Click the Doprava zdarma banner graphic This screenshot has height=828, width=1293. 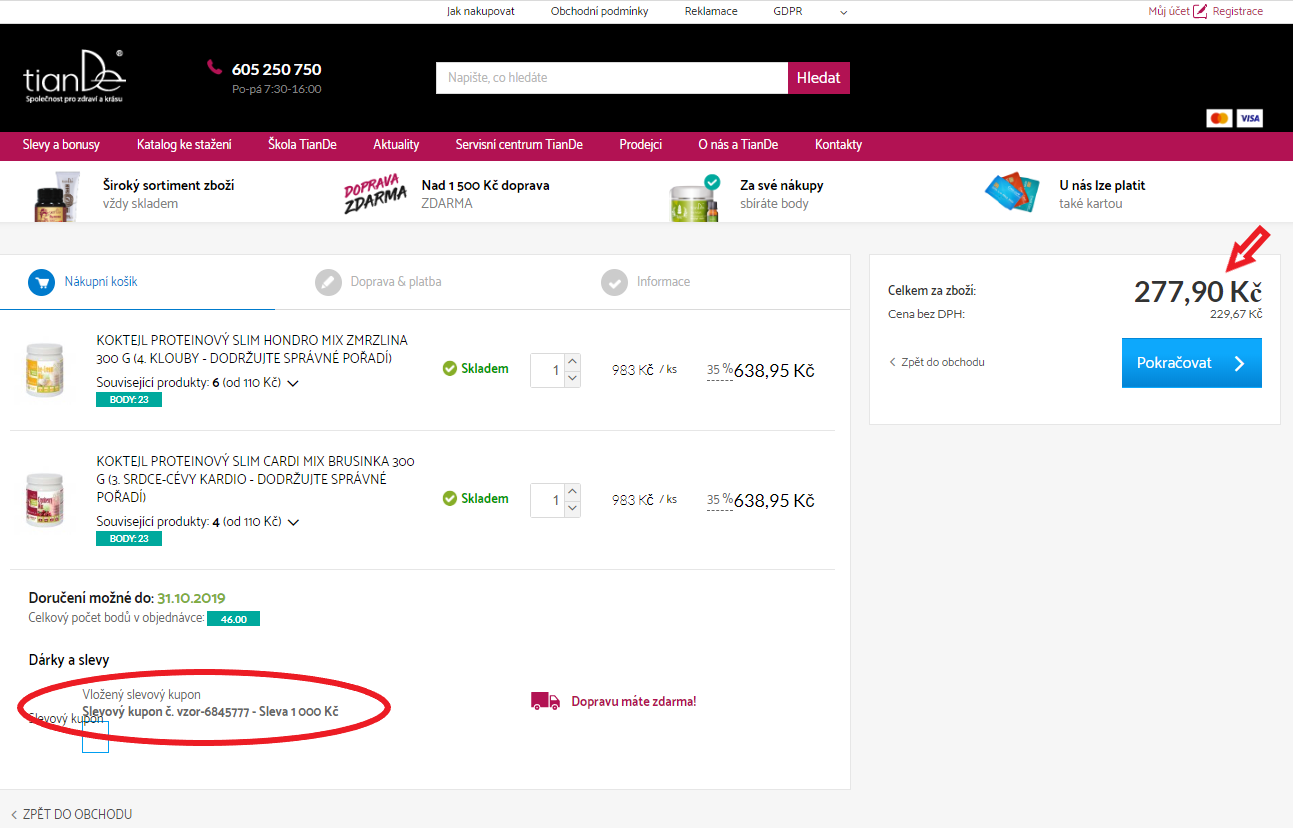click(x=375, y=194)
